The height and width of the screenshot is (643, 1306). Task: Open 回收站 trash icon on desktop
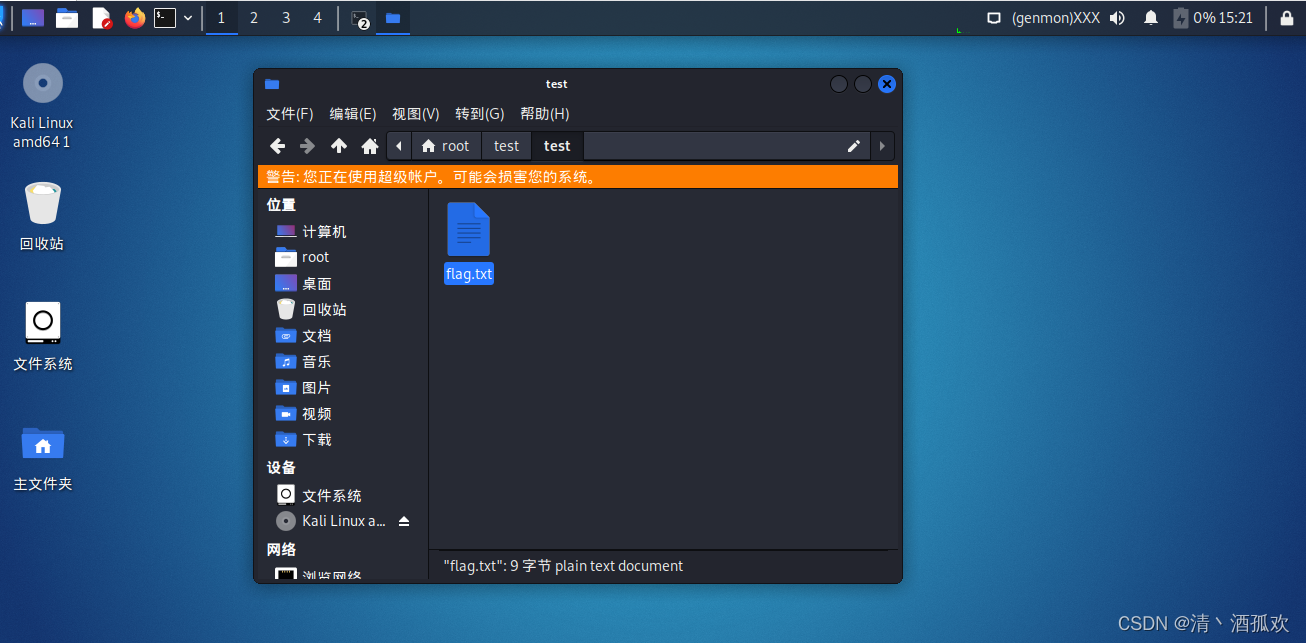coord(42,216)
